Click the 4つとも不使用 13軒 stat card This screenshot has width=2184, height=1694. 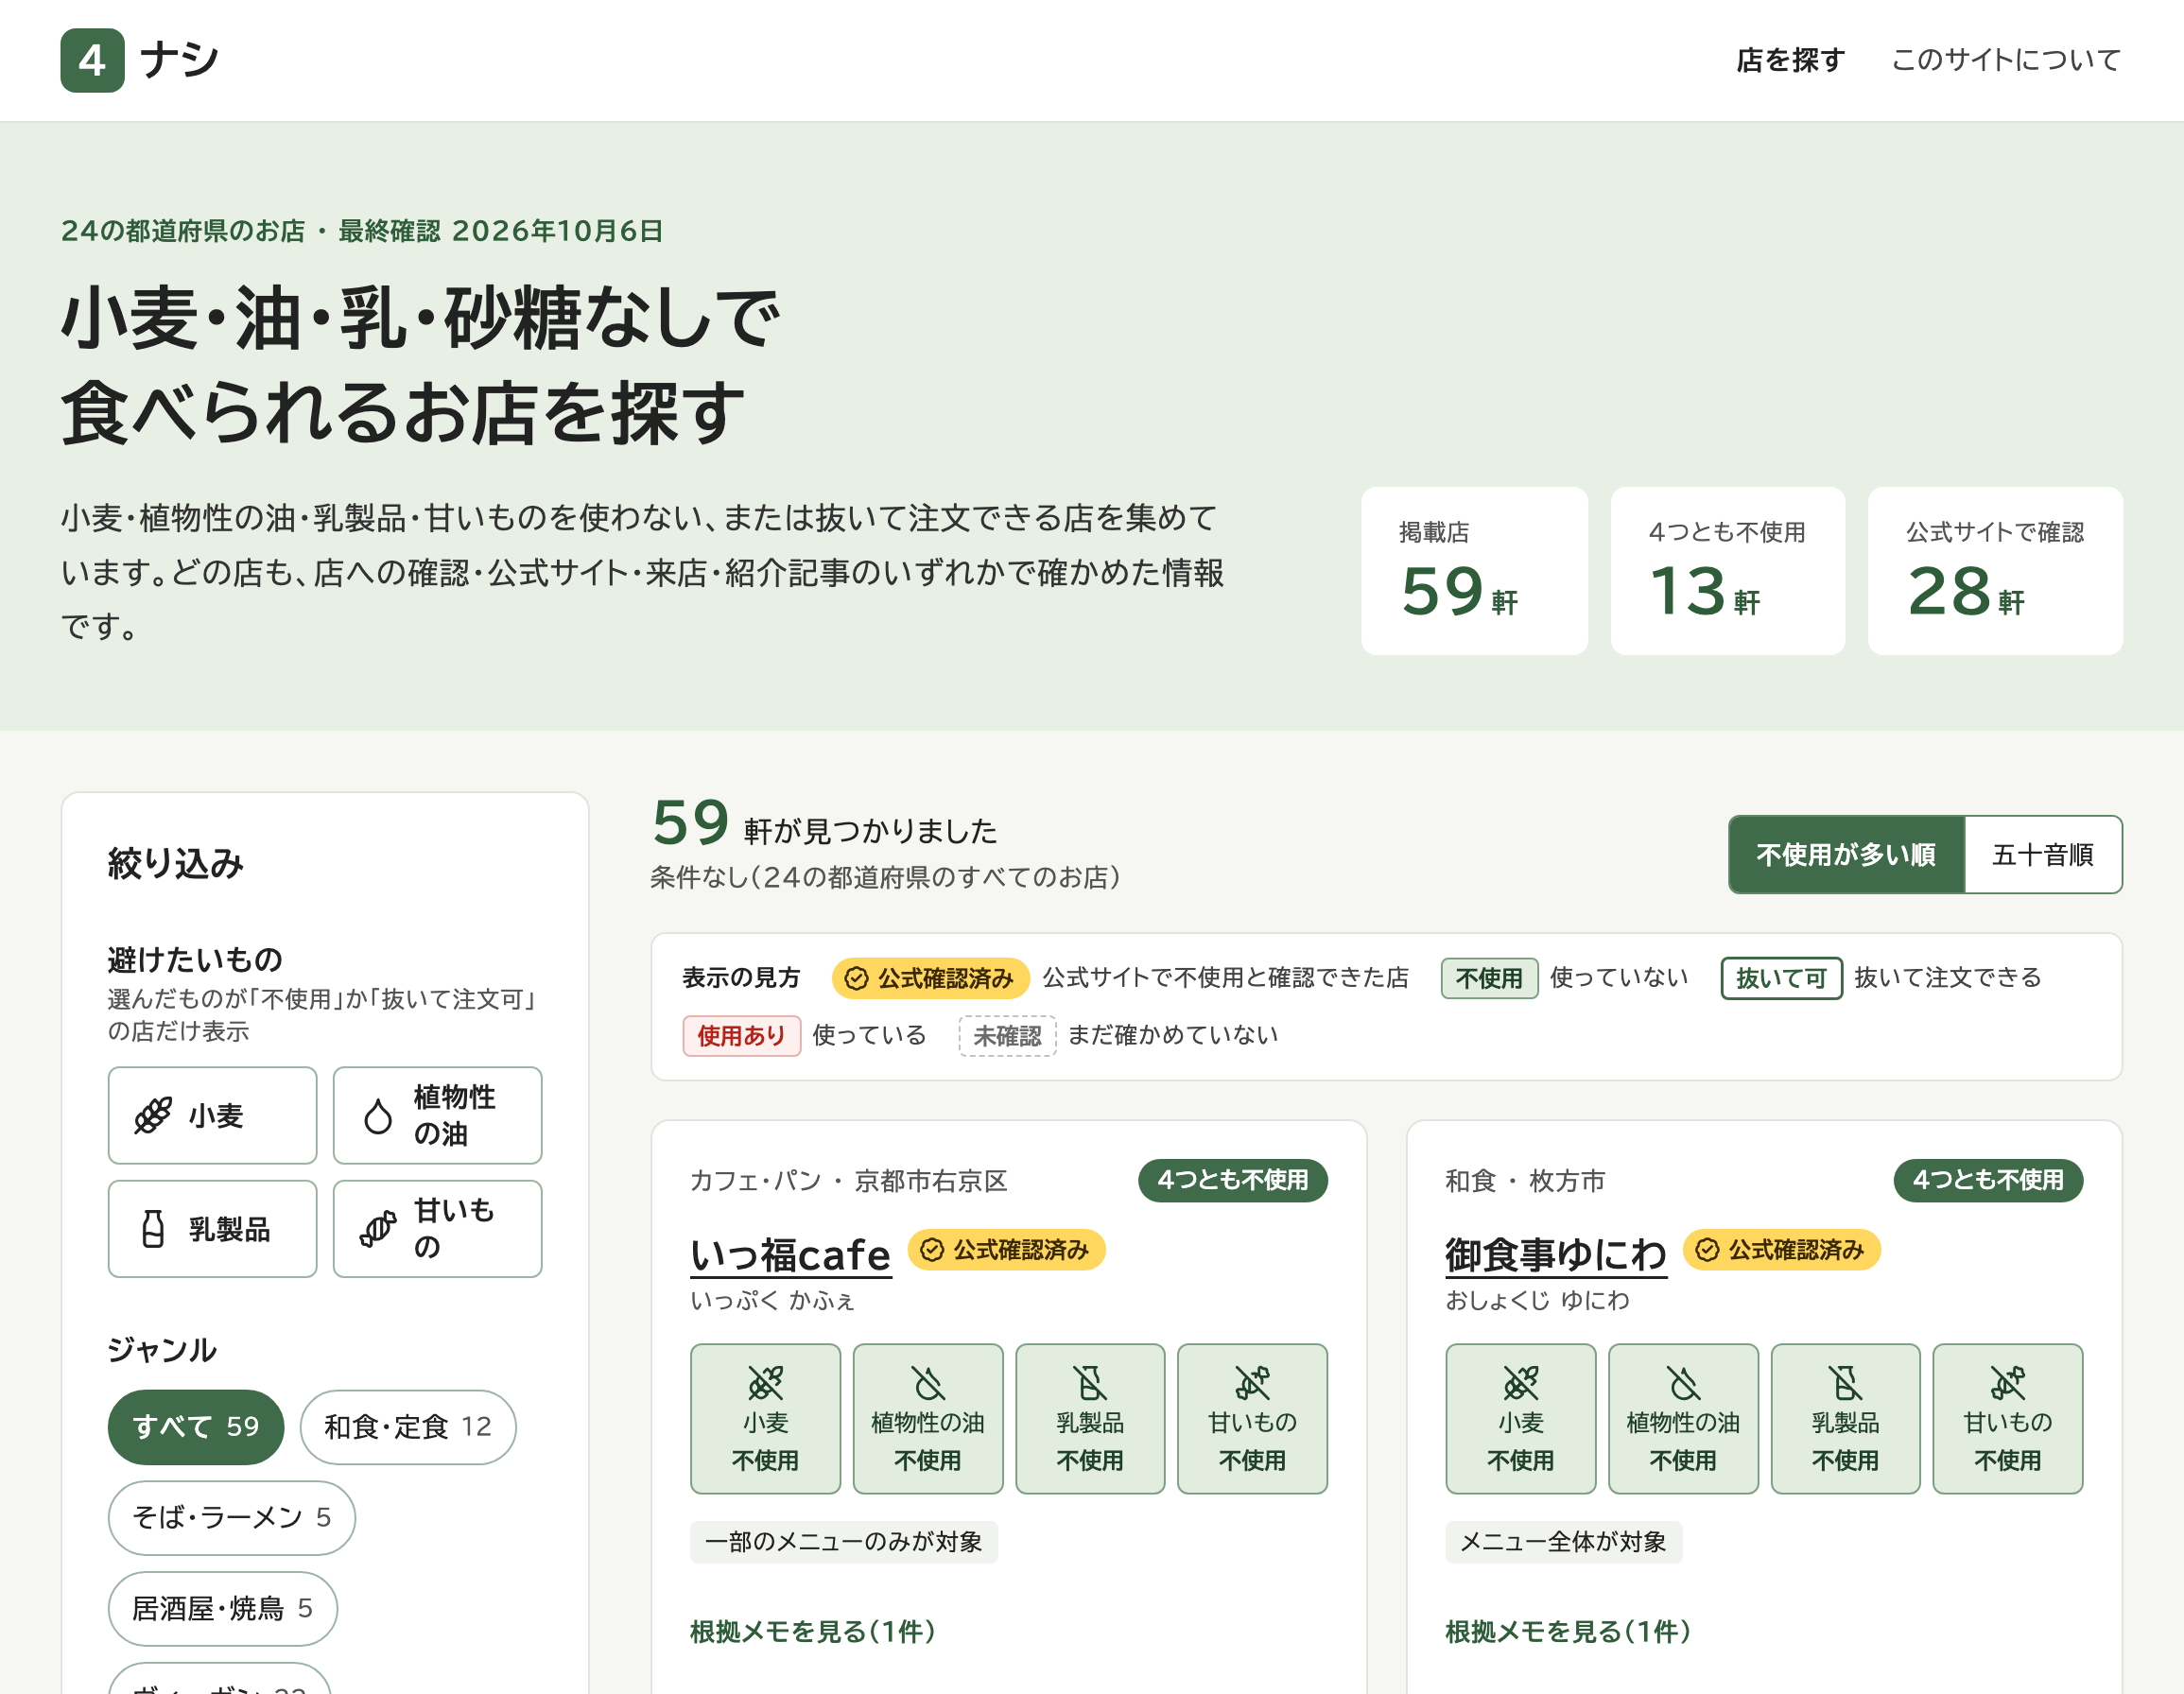tap(1727, 571)
